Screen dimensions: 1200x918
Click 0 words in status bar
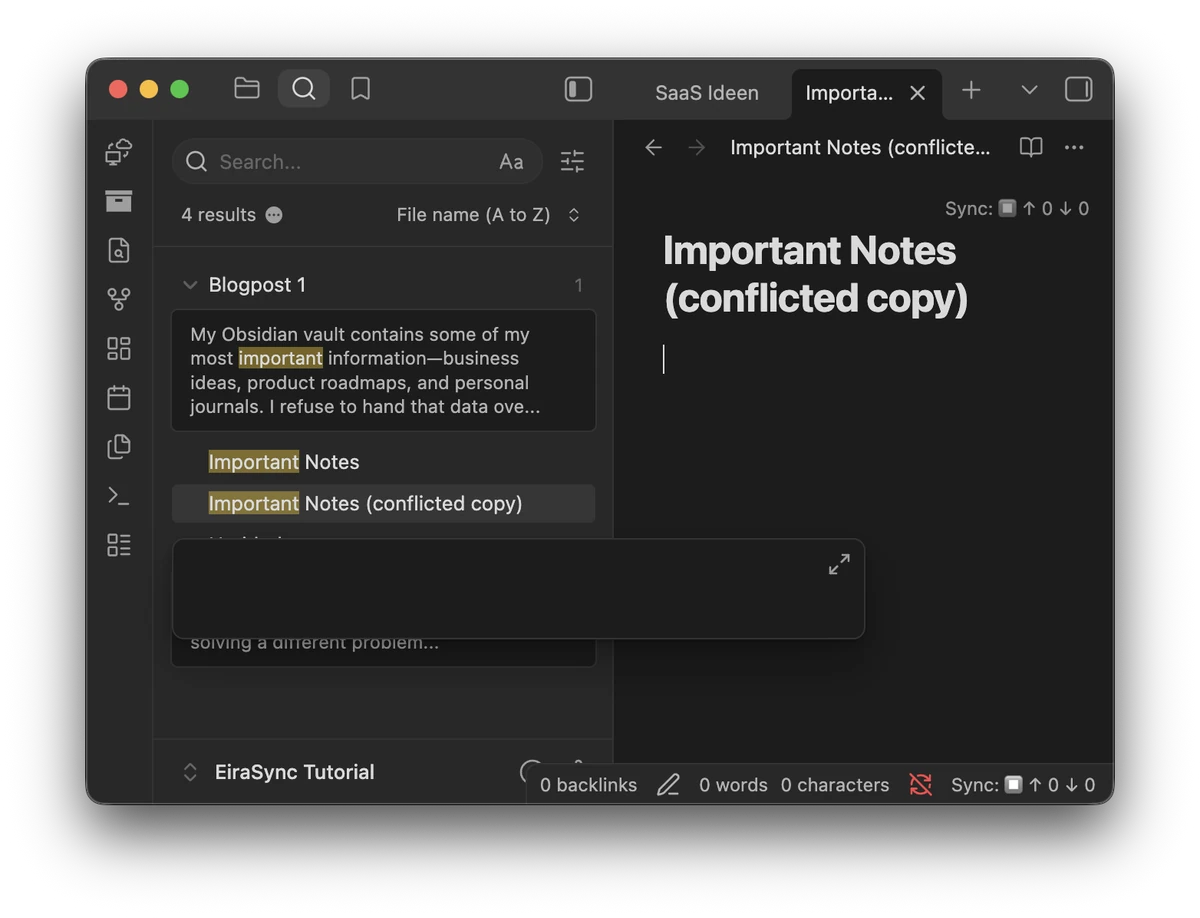point(733,785)
